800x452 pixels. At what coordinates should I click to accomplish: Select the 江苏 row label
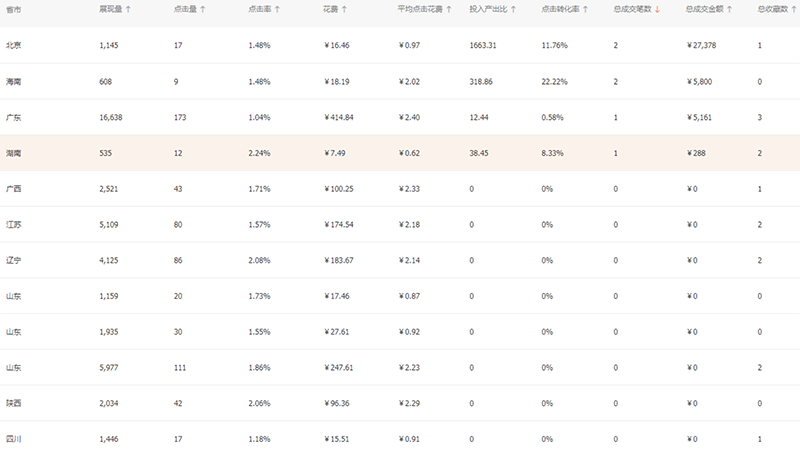click(14, 225)
